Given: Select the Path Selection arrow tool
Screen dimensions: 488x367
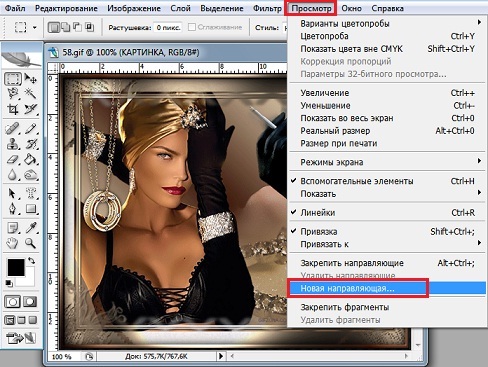Looking at the screenshot, I should [13, 193].
